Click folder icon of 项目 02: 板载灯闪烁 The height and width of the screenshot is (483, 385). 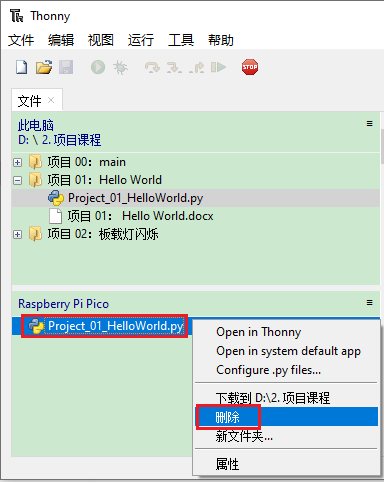click(35, 234)
